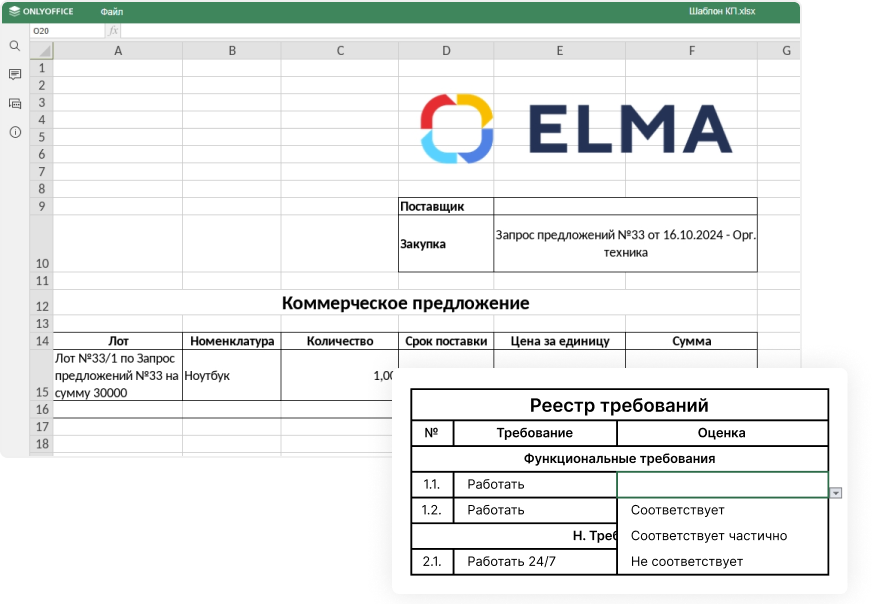Click the 'Работать' cell in row 1.2
The width and height of the screenshot is (880, 604).
click(535, 510)
